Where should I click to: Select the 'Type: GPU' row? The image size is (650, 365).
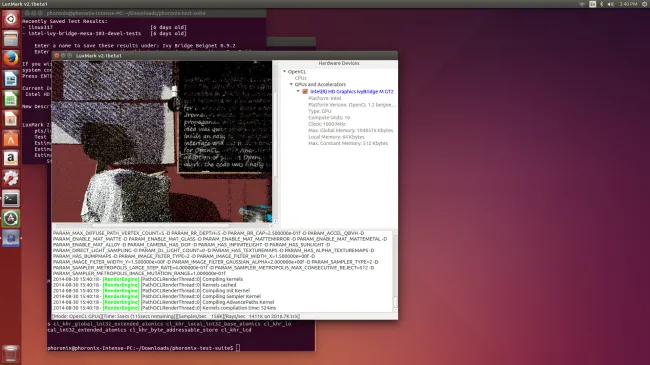(320, 111)
